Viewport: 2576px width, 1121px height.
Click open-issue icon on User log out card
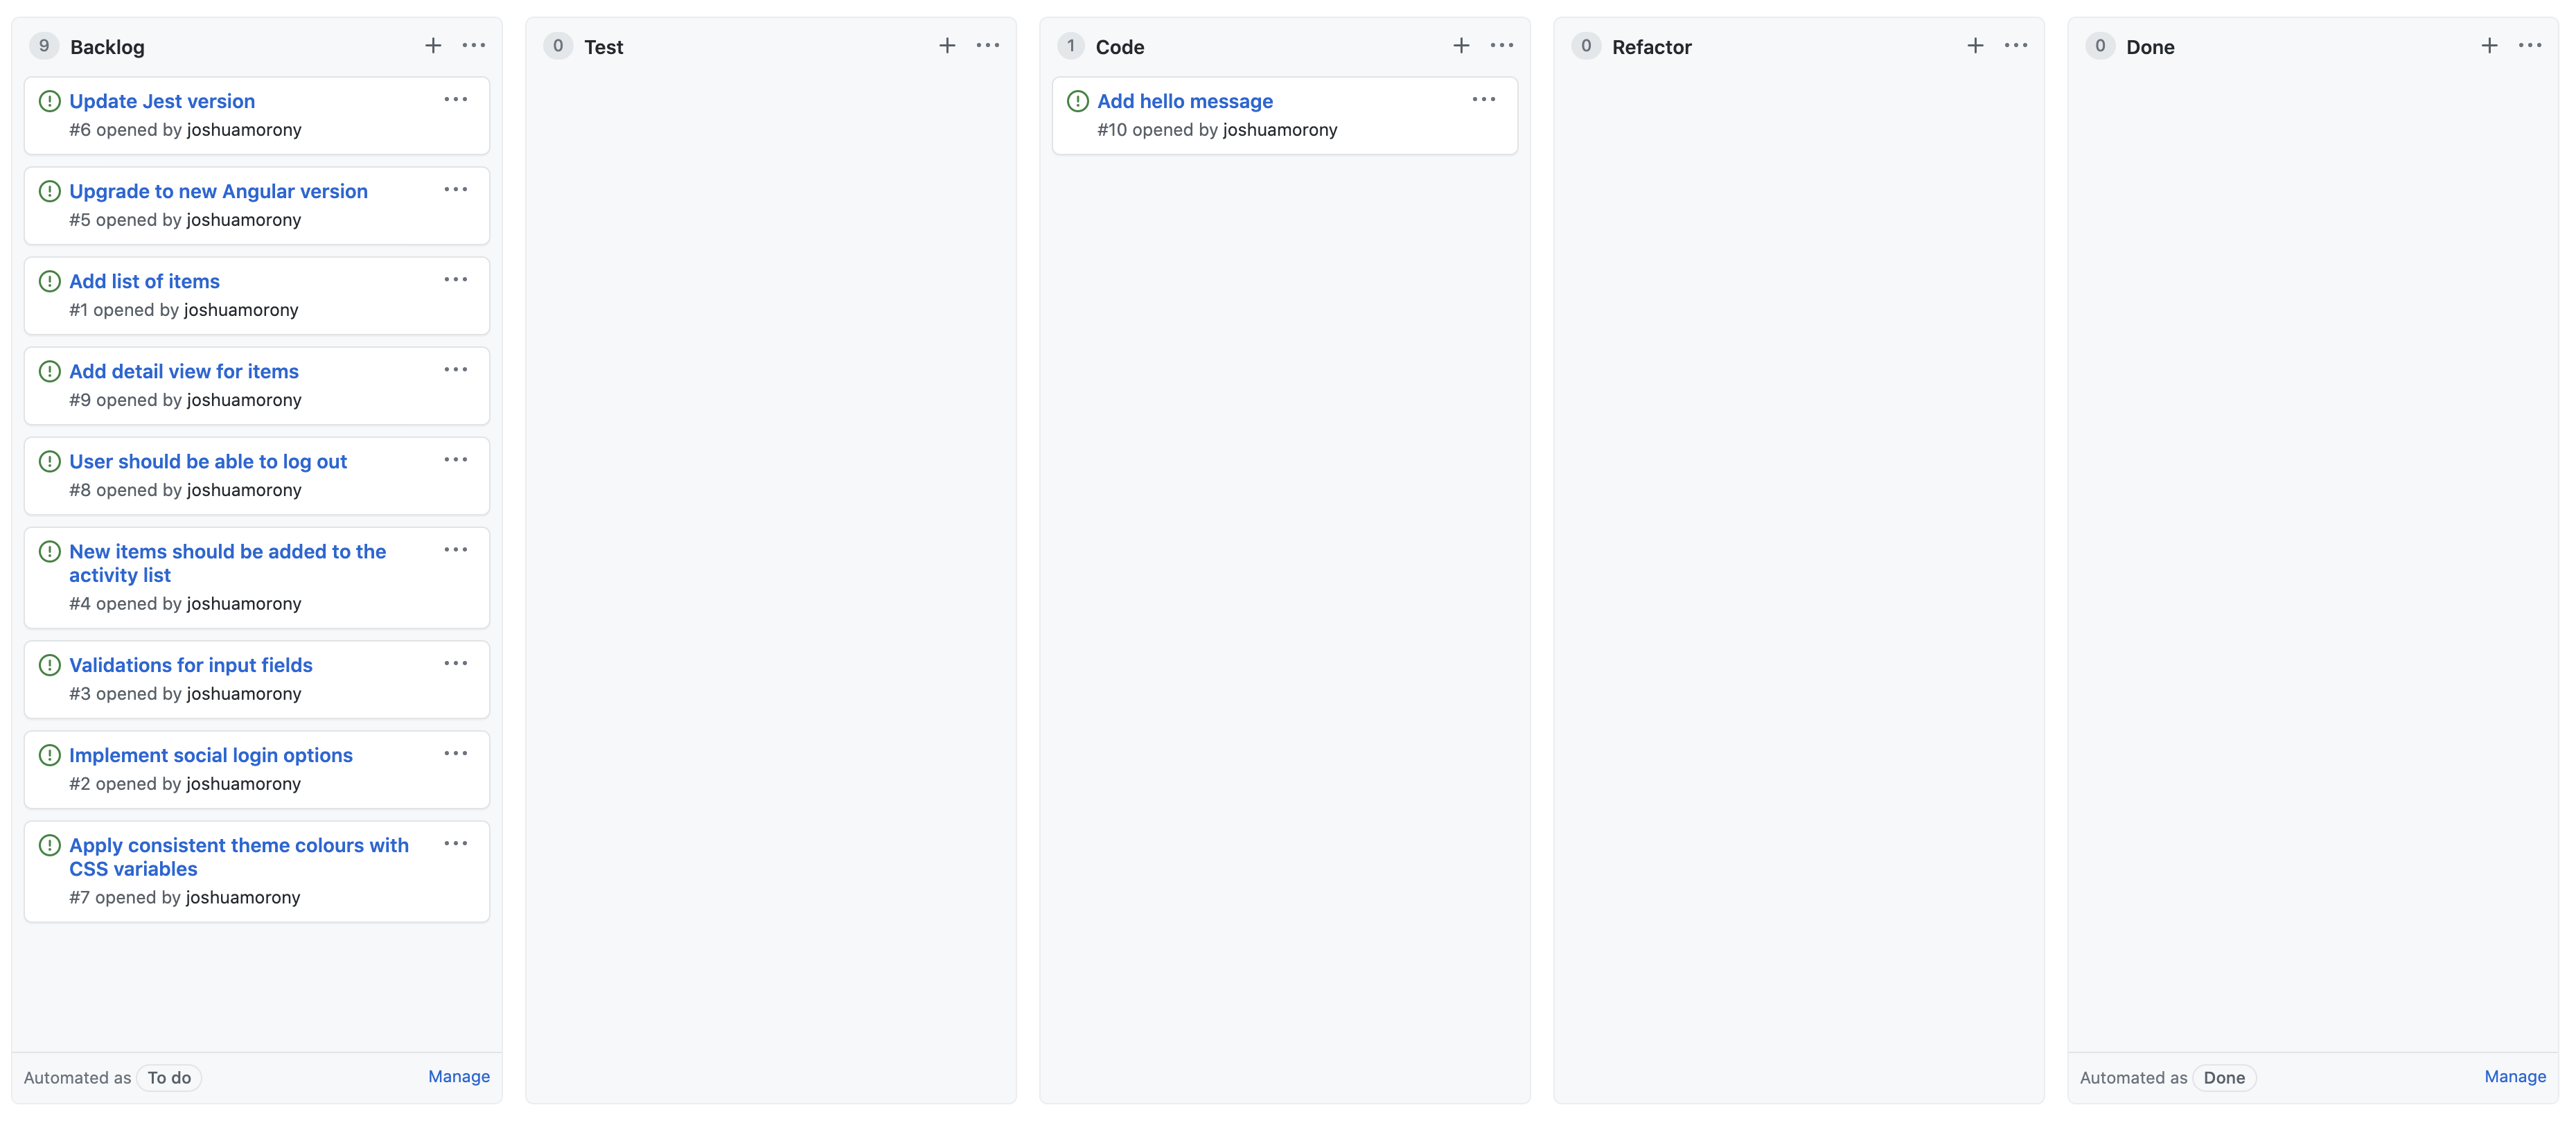[x=49, y=461]
